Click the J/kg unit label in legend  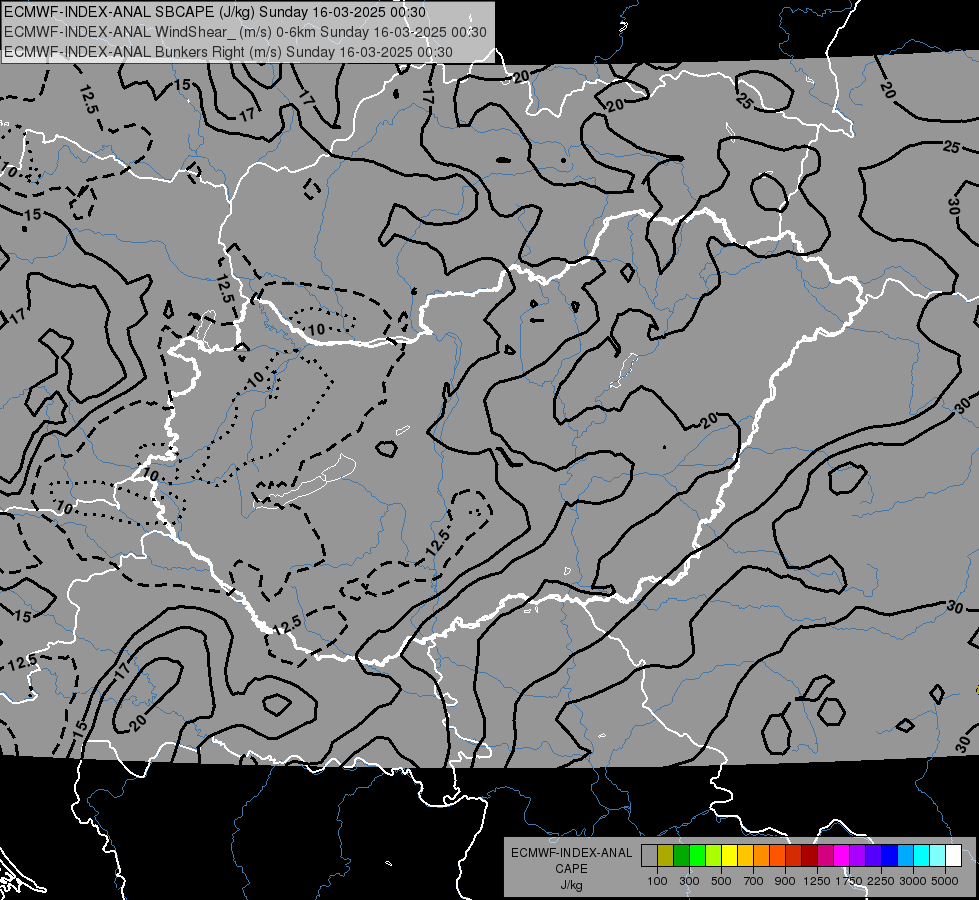pyautogui.click(x=571, y=885)
